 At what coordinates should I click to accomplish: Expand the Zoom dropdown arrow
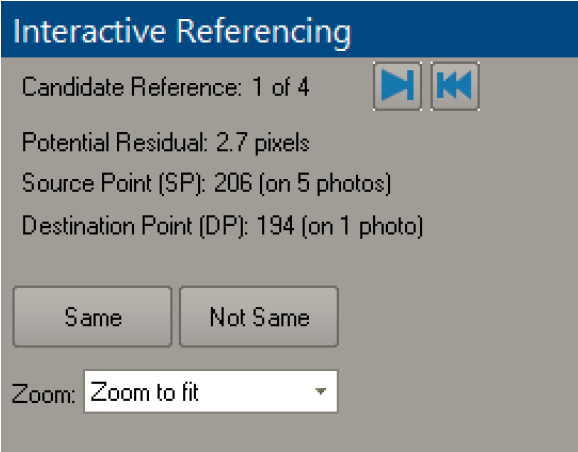coord(320,391)
